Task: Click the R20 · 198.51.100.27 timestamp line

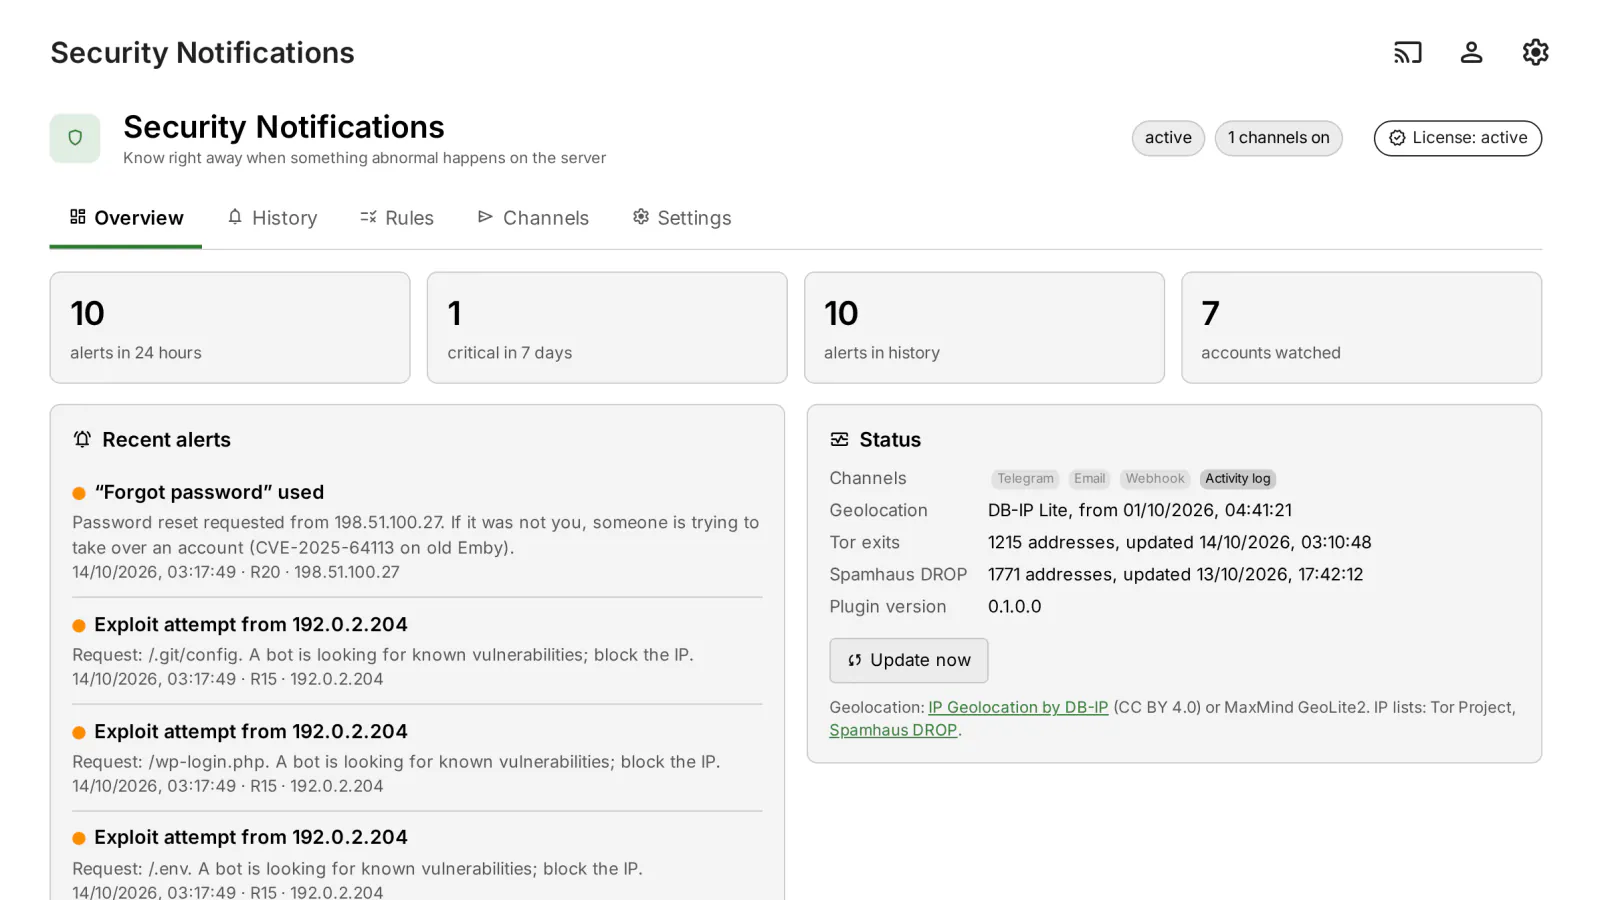Action: pyautogui.click(x=236, y=572)
